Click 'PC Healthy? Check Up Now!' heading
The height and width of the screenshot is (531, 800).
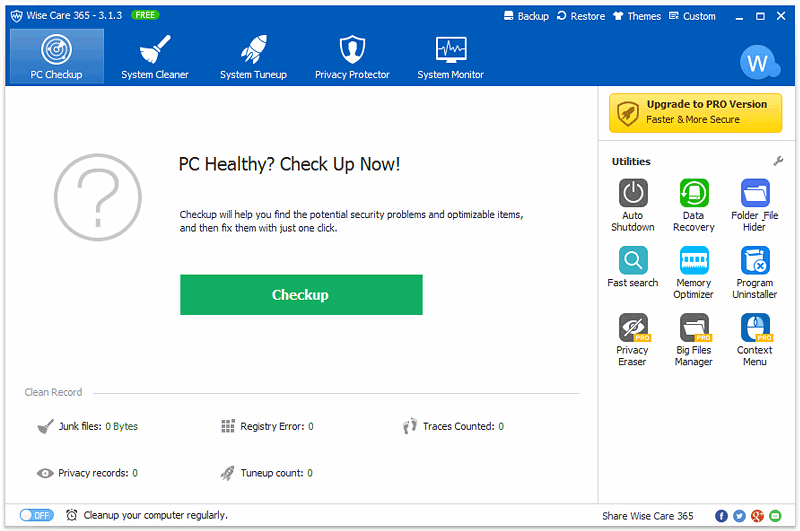(x=289, y=164)
